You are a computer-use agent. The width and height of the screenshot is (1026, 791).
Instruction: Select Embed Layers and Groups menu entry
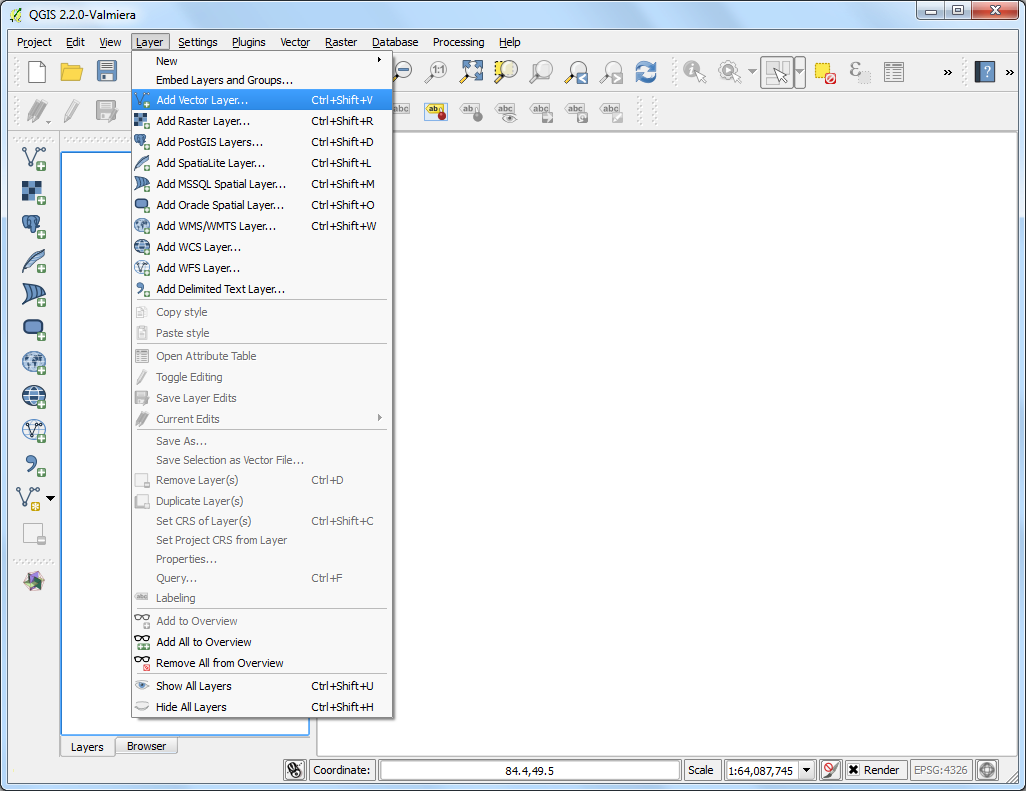pos(262,80)
